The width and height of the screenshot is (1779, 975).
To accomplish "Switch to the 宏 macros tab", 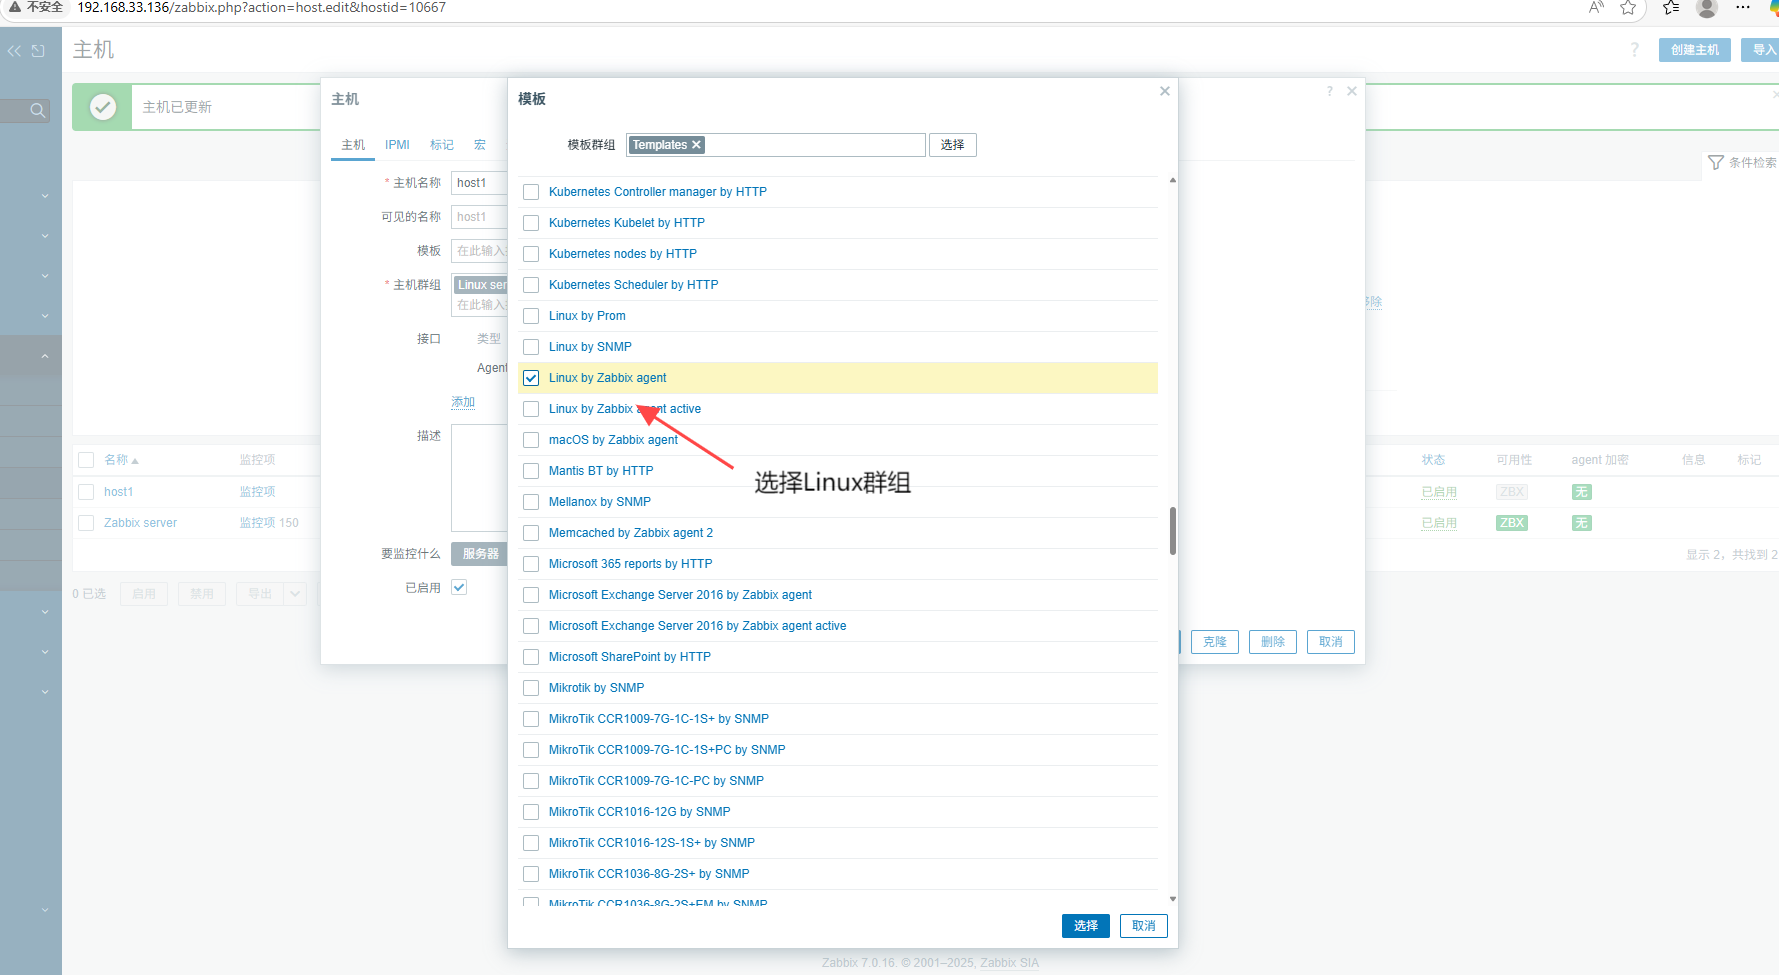I will (x=480, y=145).
